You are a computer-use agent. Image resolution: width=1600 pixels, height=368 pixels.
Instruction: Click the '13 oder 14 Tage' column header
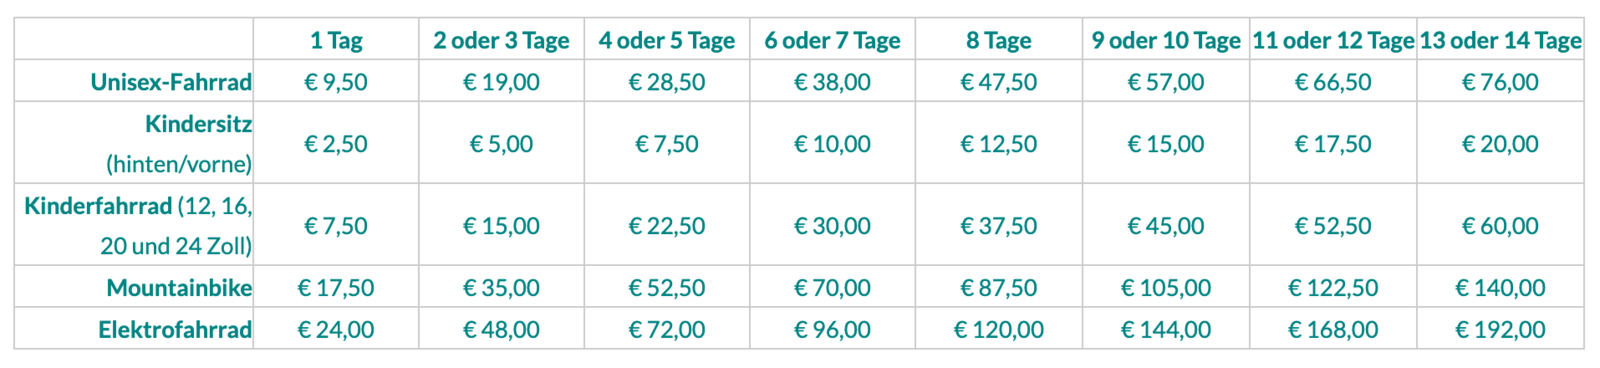[1500, 41]
